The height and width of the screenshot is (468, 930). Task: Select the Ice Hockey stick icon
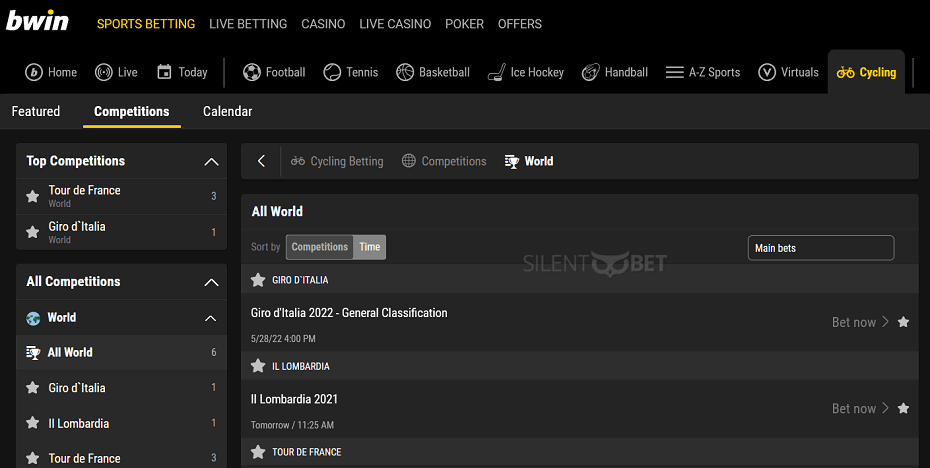[496, 72]
